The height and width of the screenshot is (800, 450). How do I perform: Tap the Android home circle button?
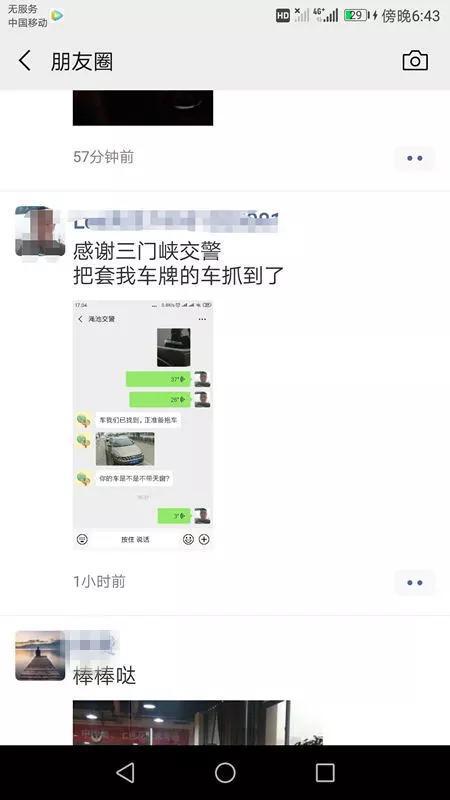coord(225,772)
